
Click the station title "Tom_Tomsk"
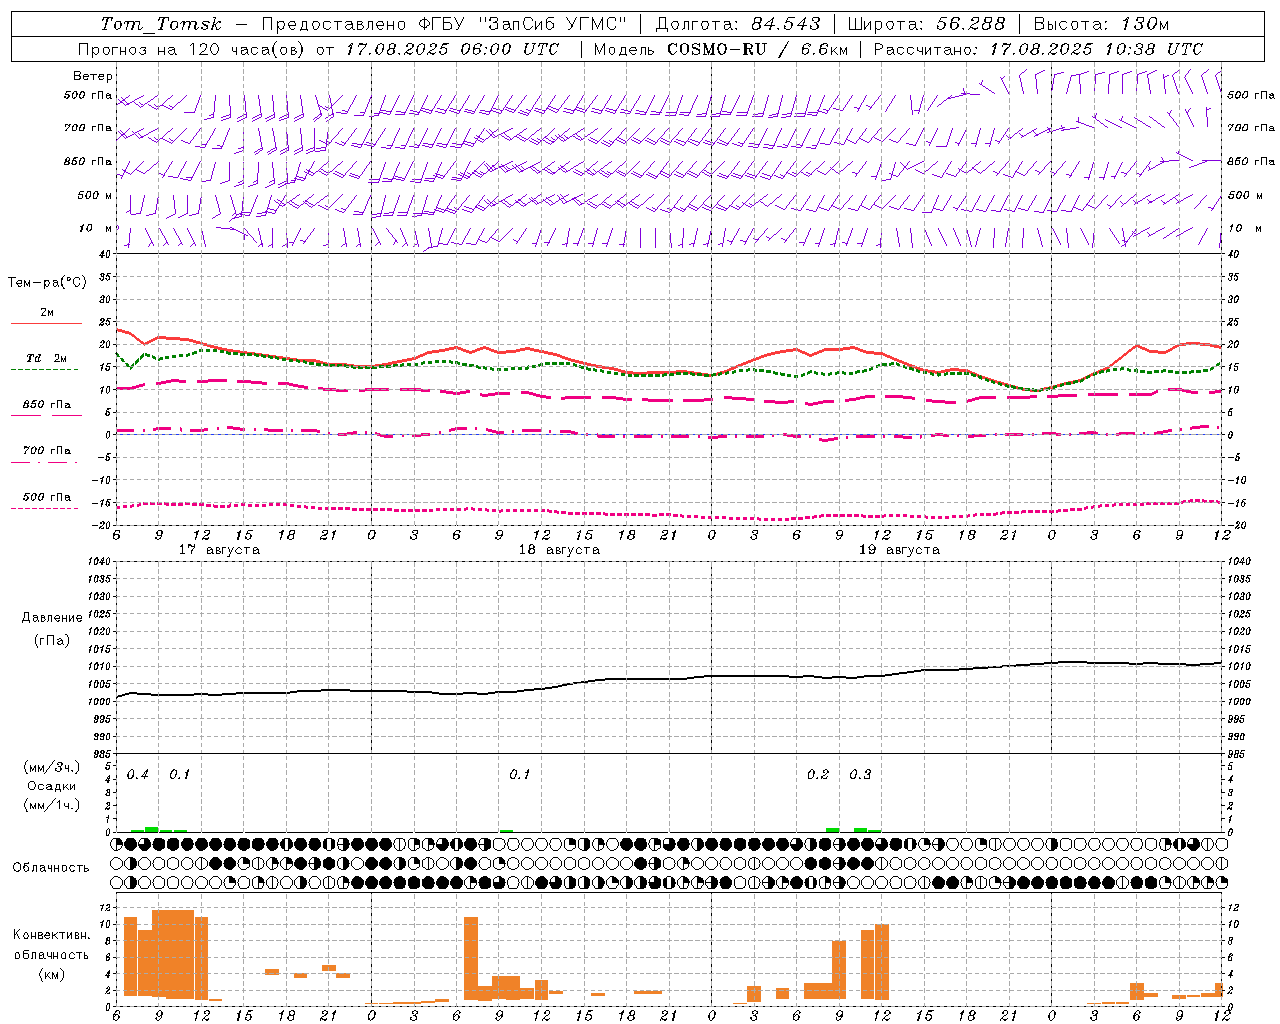click(x=161, y=24)
